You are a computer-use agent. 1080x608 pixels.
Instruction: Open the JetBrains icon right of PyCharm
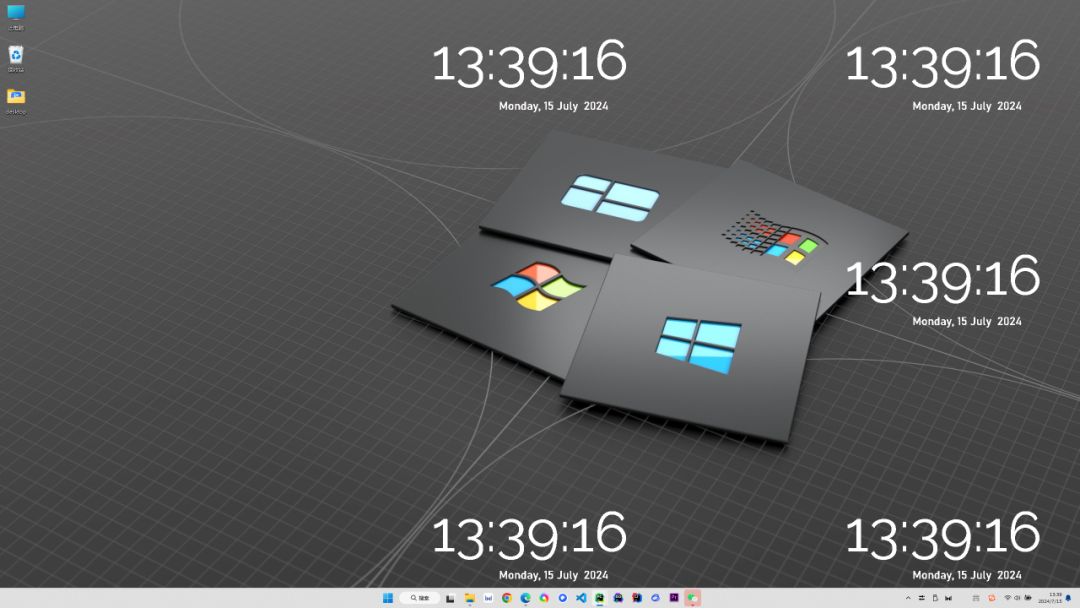tap(618, 598)
